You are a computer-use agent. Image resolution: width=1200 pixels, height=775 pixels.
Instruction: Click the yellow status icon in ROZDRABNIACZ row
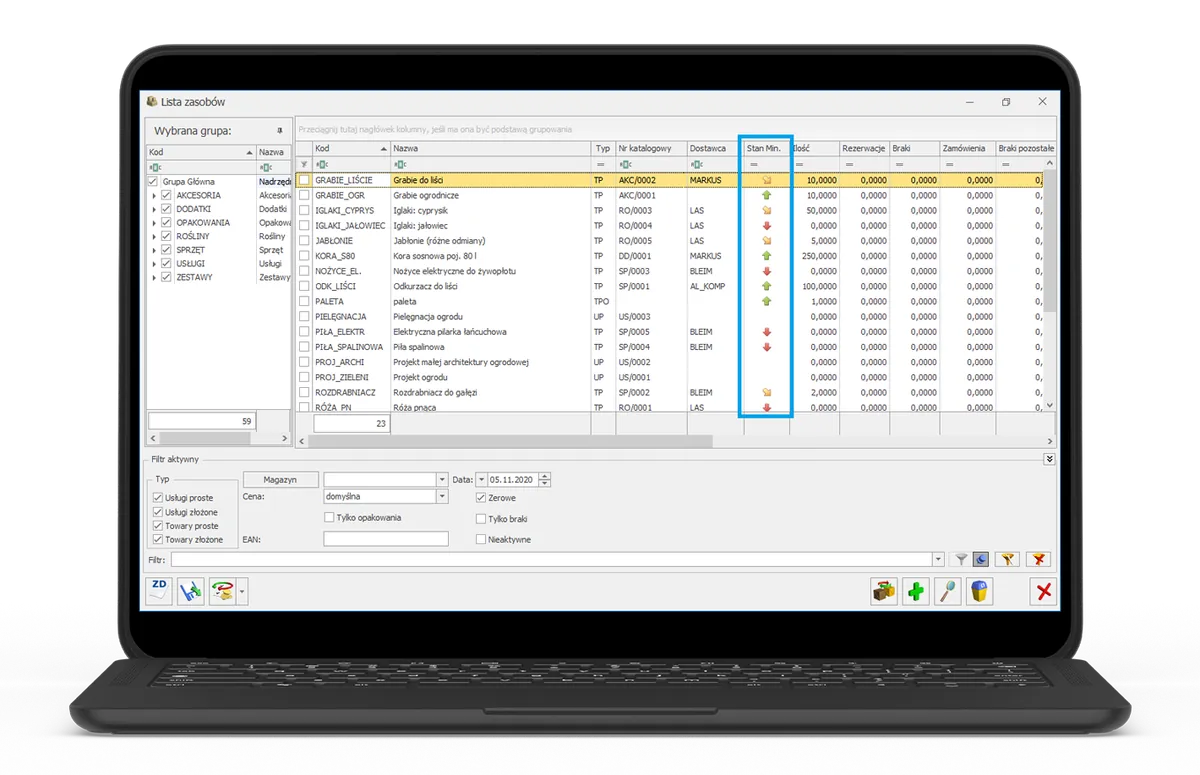click(x=767, y=392)
